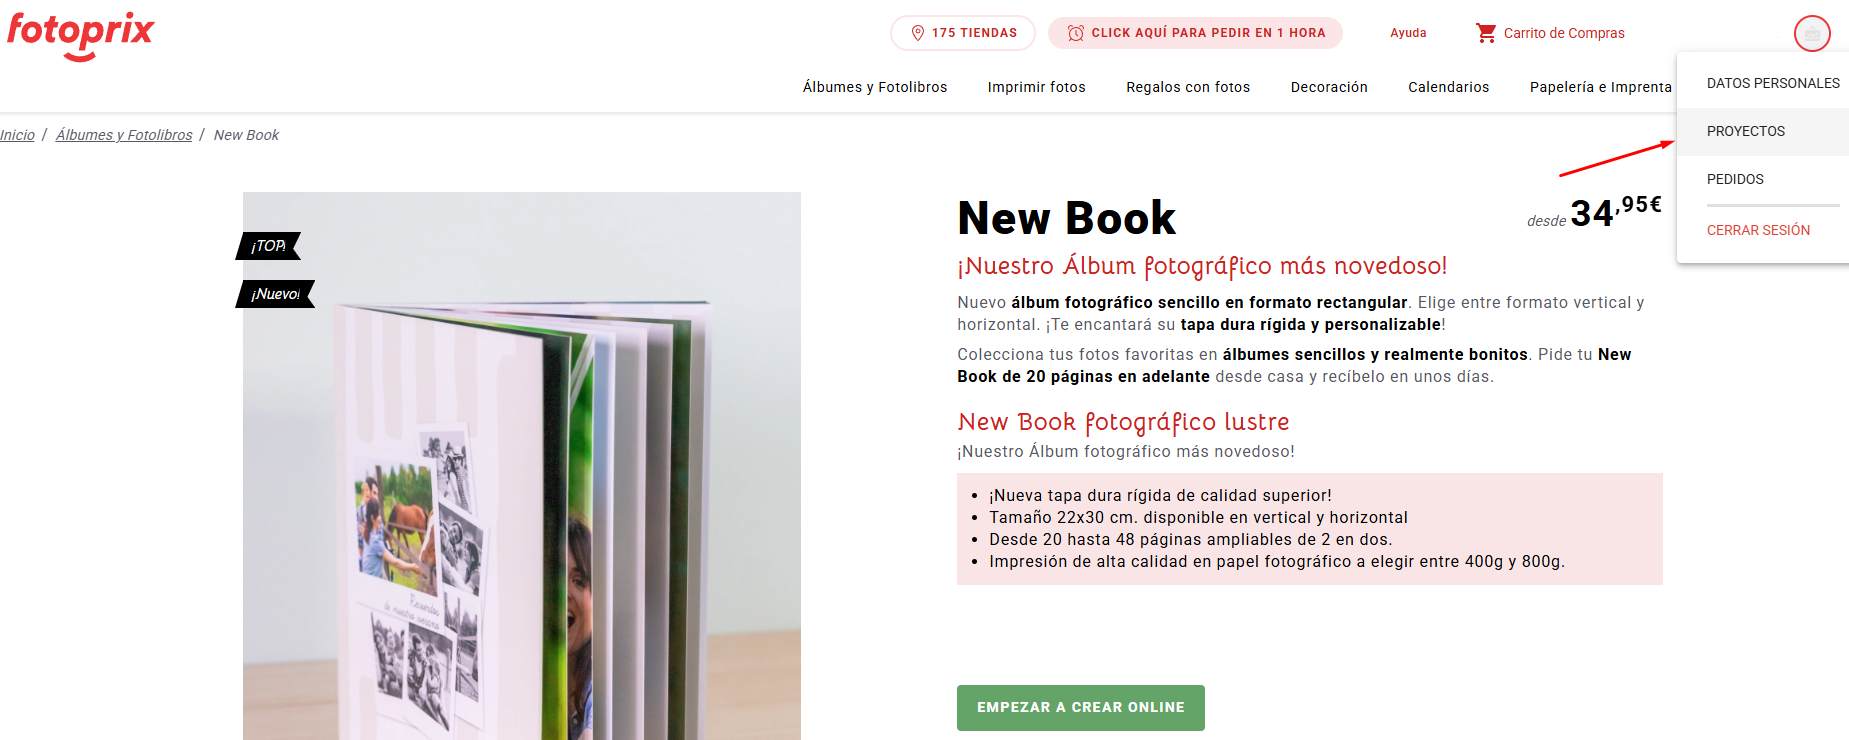Click the ¡Nuevo! badge on product image
1849x740 pixels.
coord(275,294)
